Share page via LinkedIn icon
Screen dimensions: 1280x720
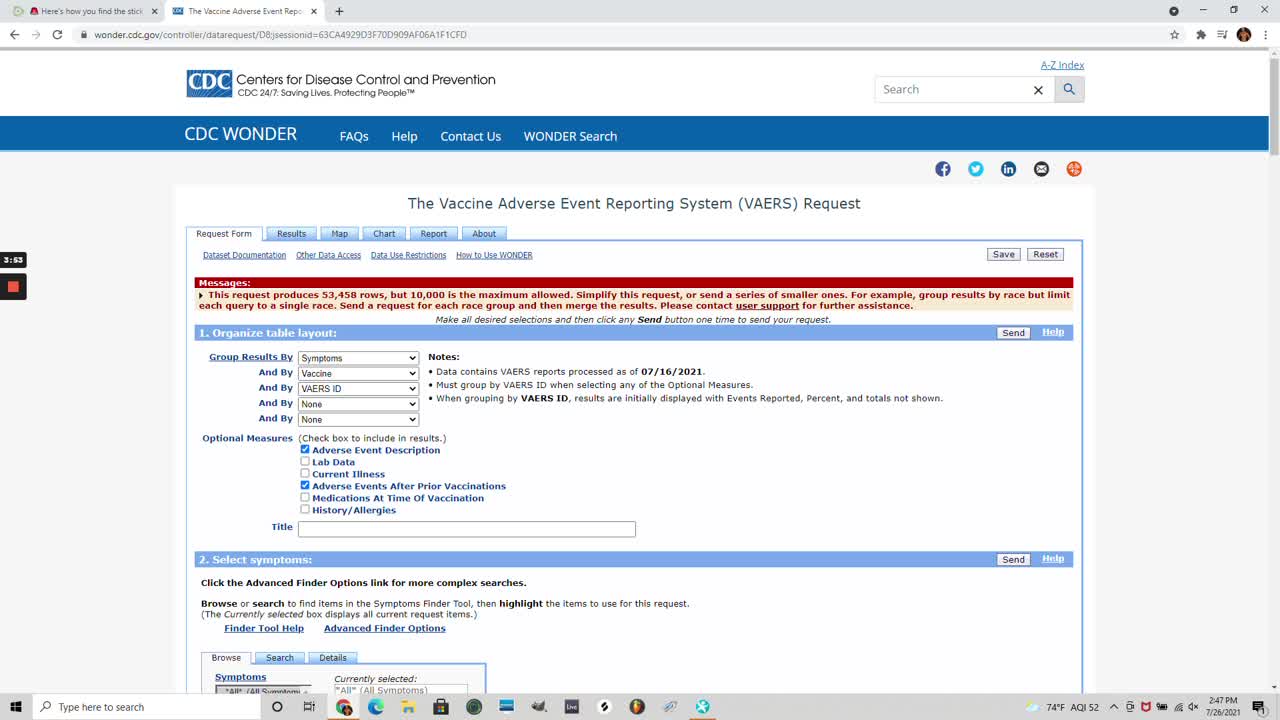pyautogui.click(x=1008, y=169)
